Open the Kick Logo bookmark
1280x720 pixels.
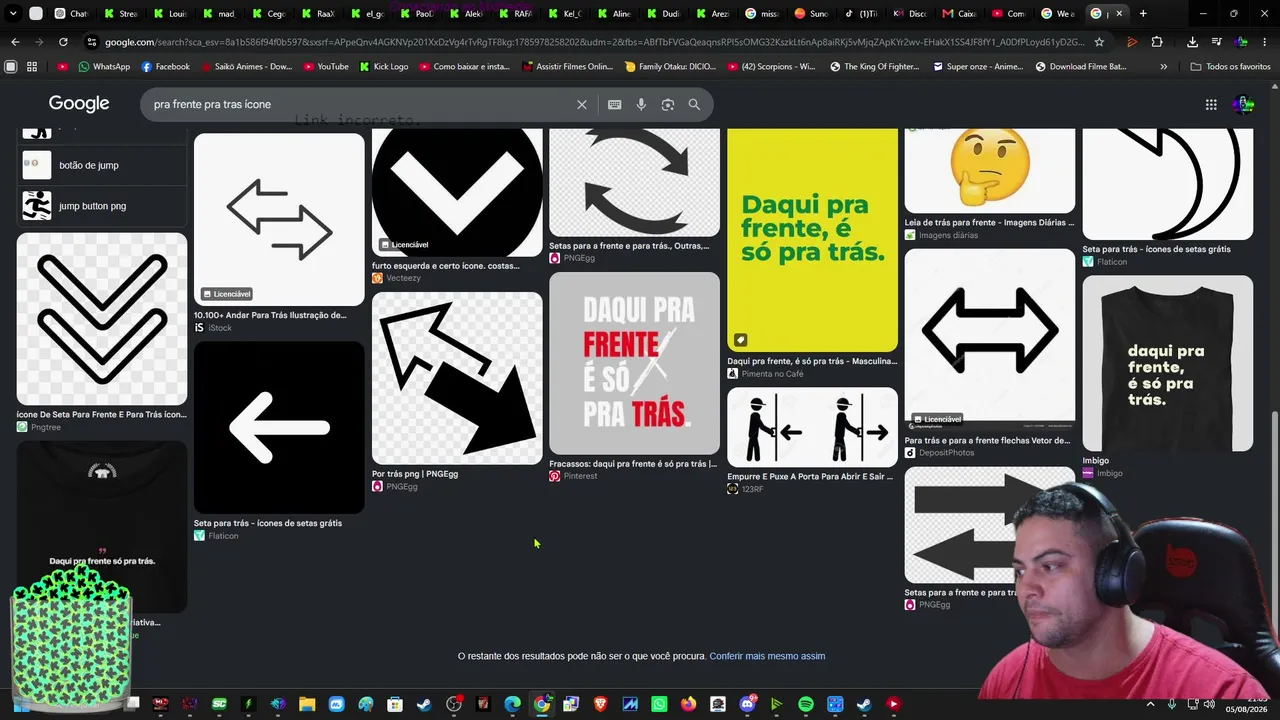point(383,66)
